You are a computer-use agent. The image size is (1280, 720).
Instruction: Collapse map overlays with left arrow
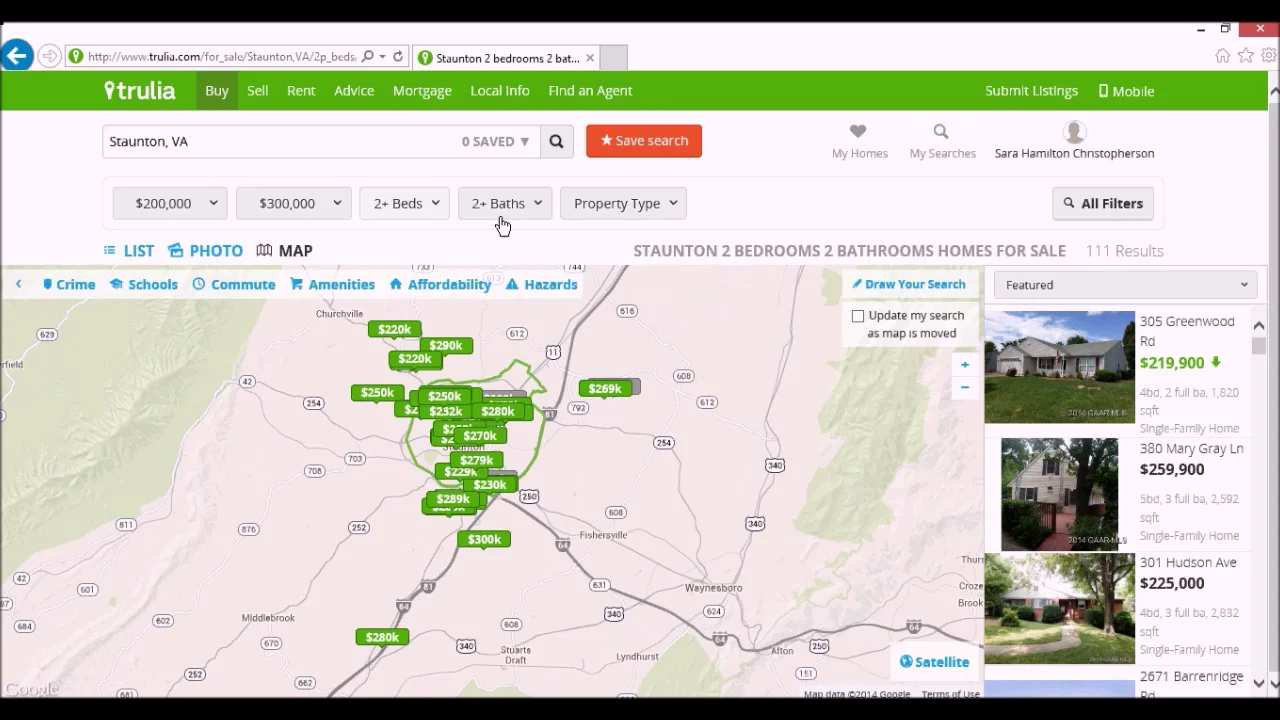coord(18,285)
